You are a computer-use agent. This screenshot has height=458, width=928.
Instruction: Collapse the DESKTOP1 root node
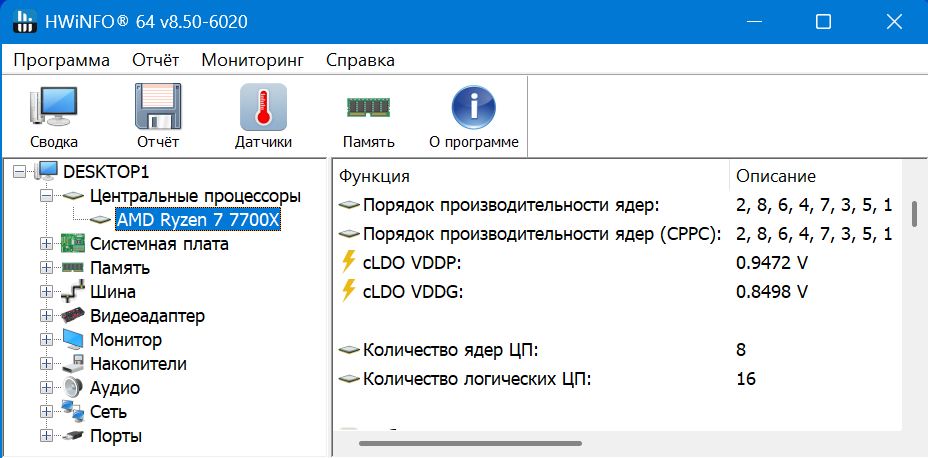(x=20, y=172)
